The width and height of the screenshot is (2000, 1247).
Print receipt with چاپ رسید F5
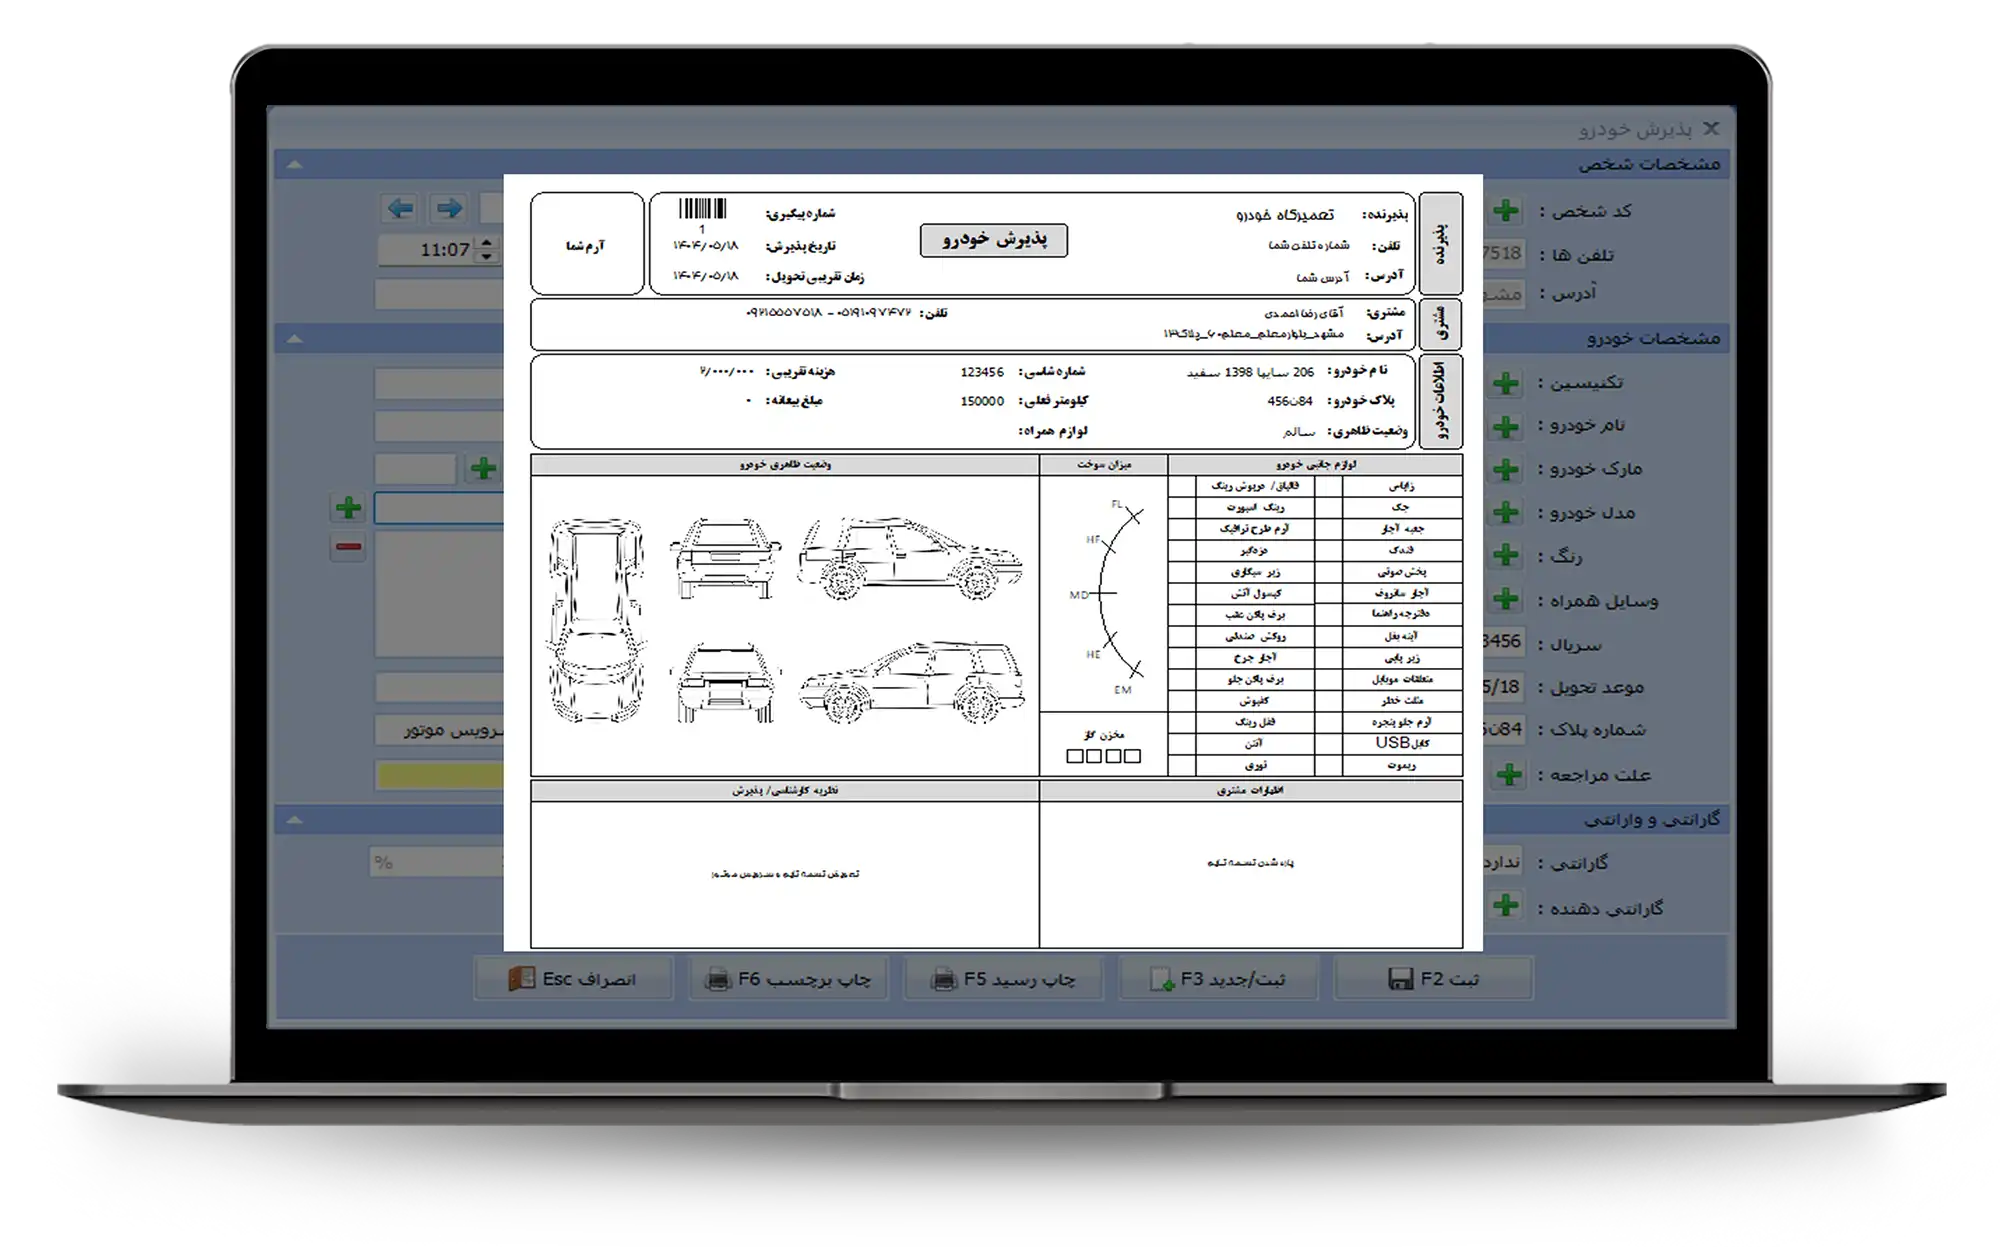1003,979
